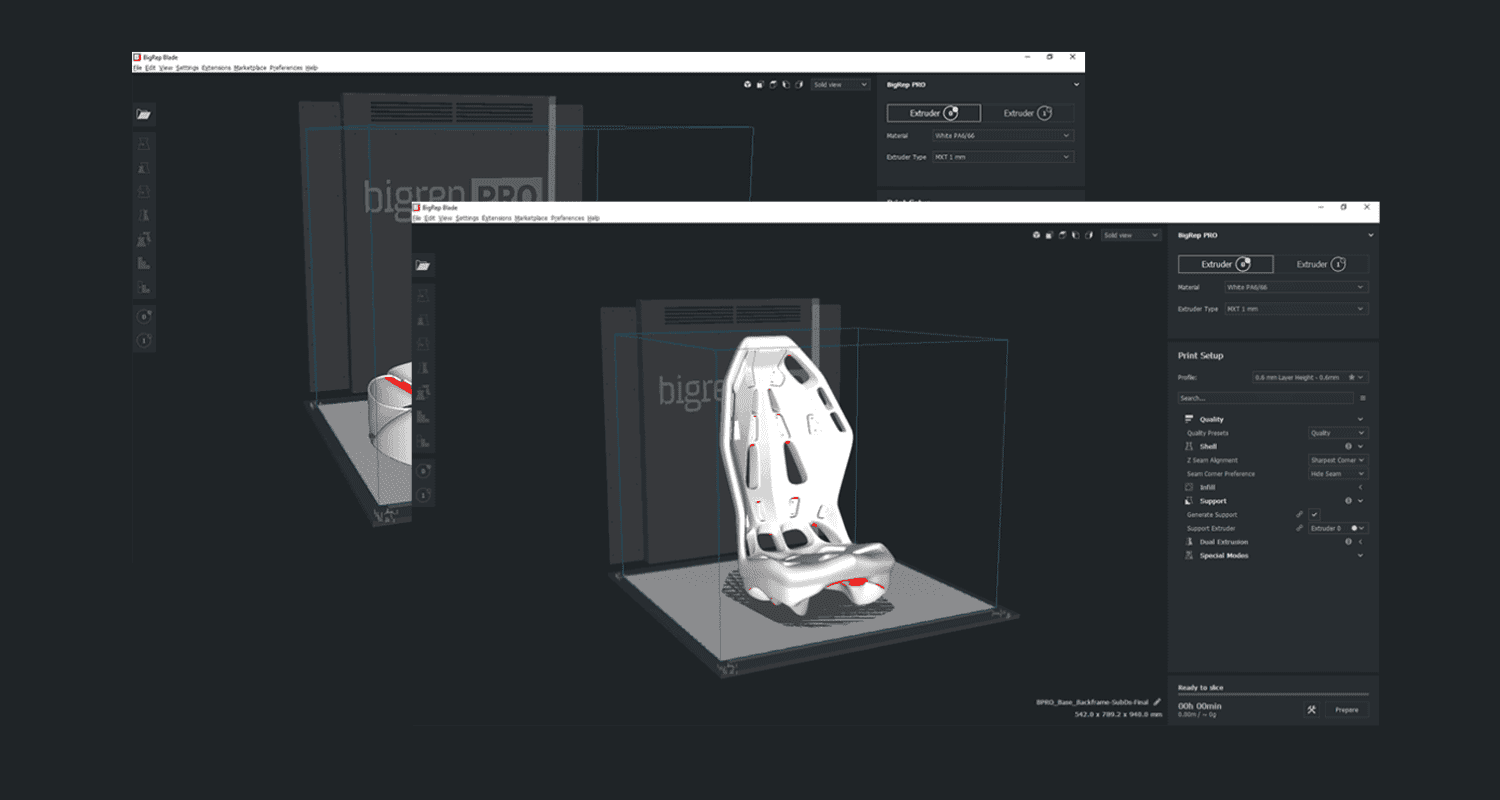Click link icon beside Generate Support

click(x=1300, y=514)
